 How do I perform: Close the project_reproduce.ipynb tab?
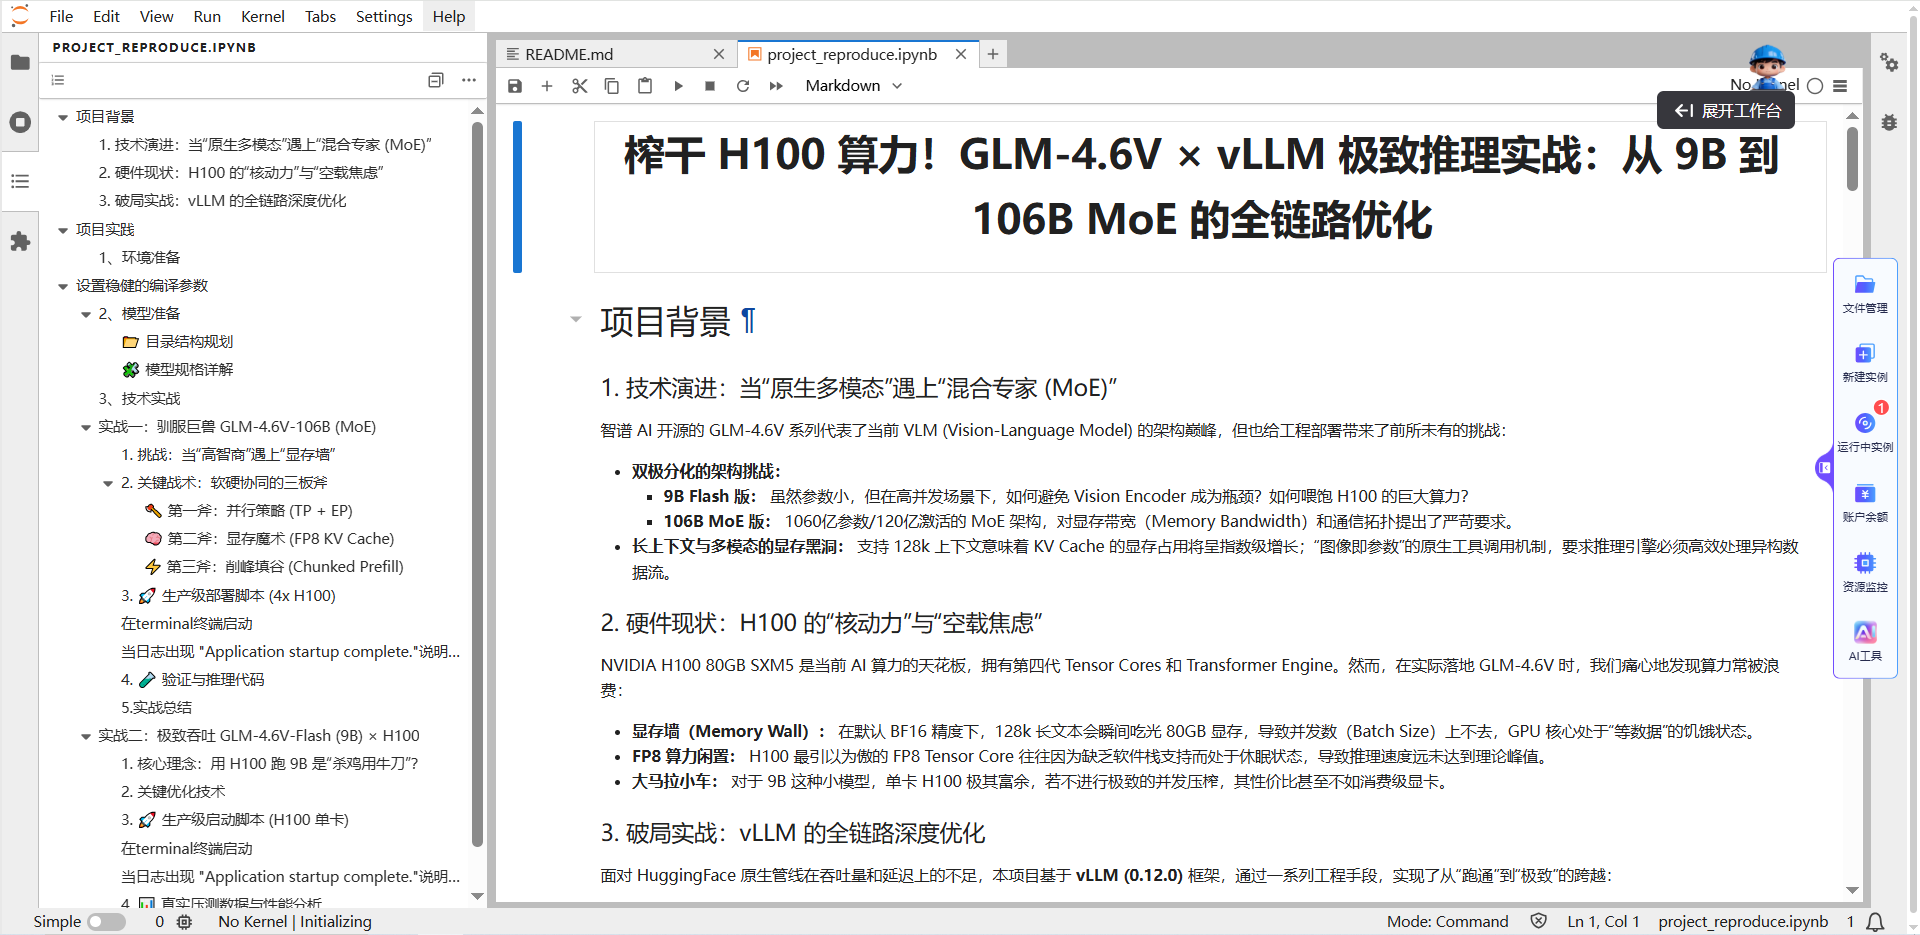tap(961, 54)
